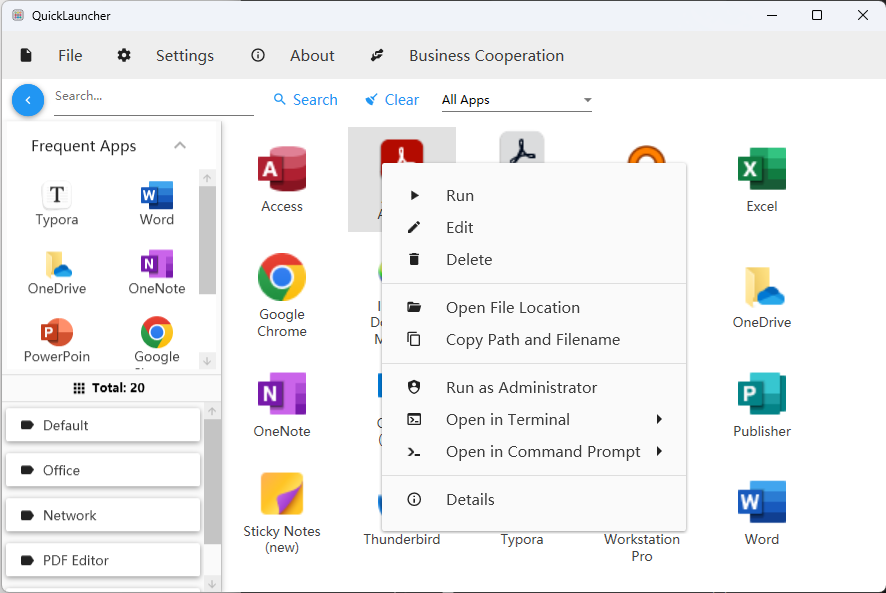Open OneNote from Frequent Apps
Viewport: 886px width, 593px height.
pos(157,272)
